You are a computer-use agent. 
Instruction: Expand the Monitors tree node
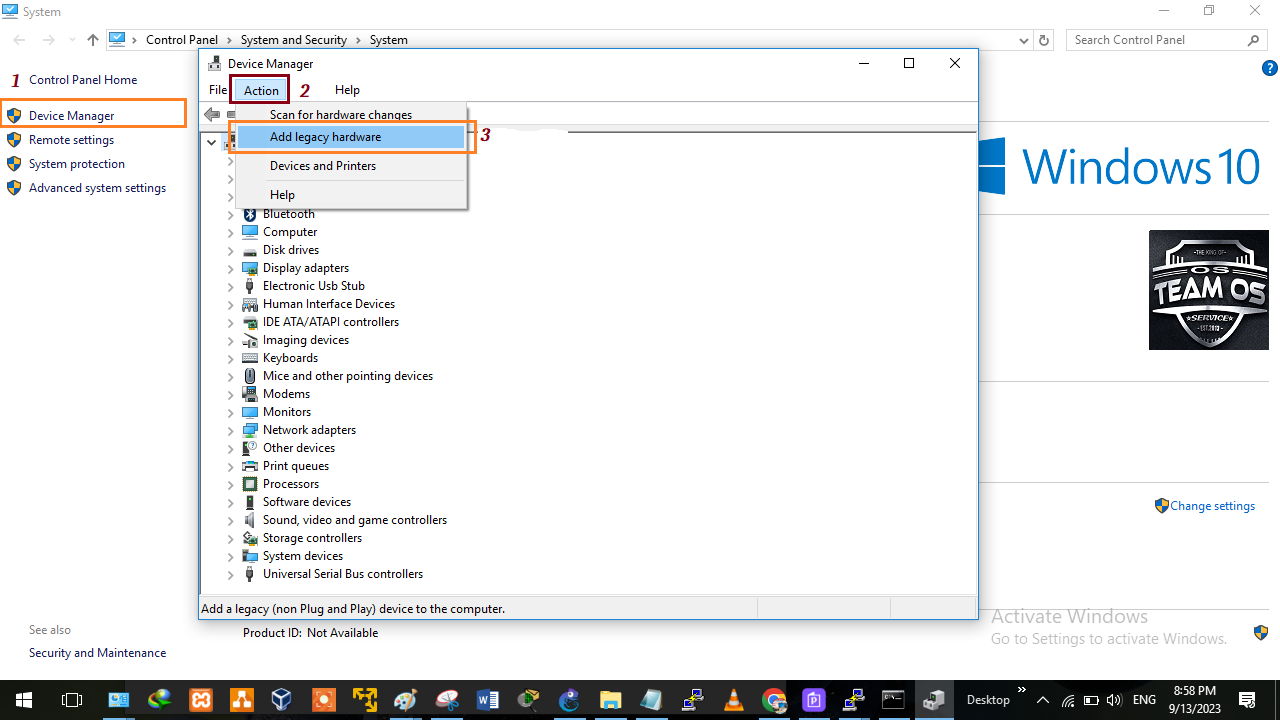(231, 412)
